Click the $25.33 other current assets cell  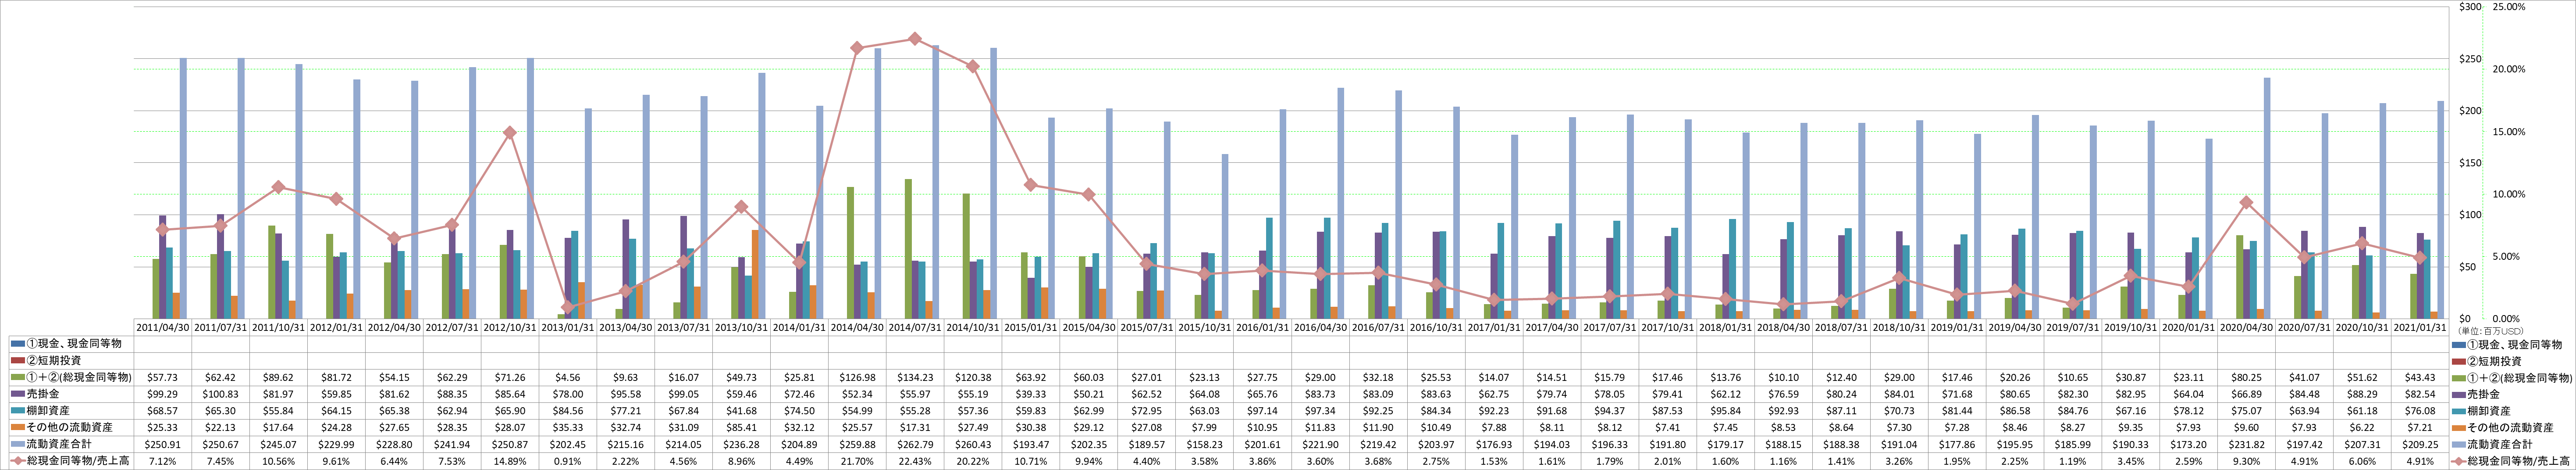tap(163, 428)
